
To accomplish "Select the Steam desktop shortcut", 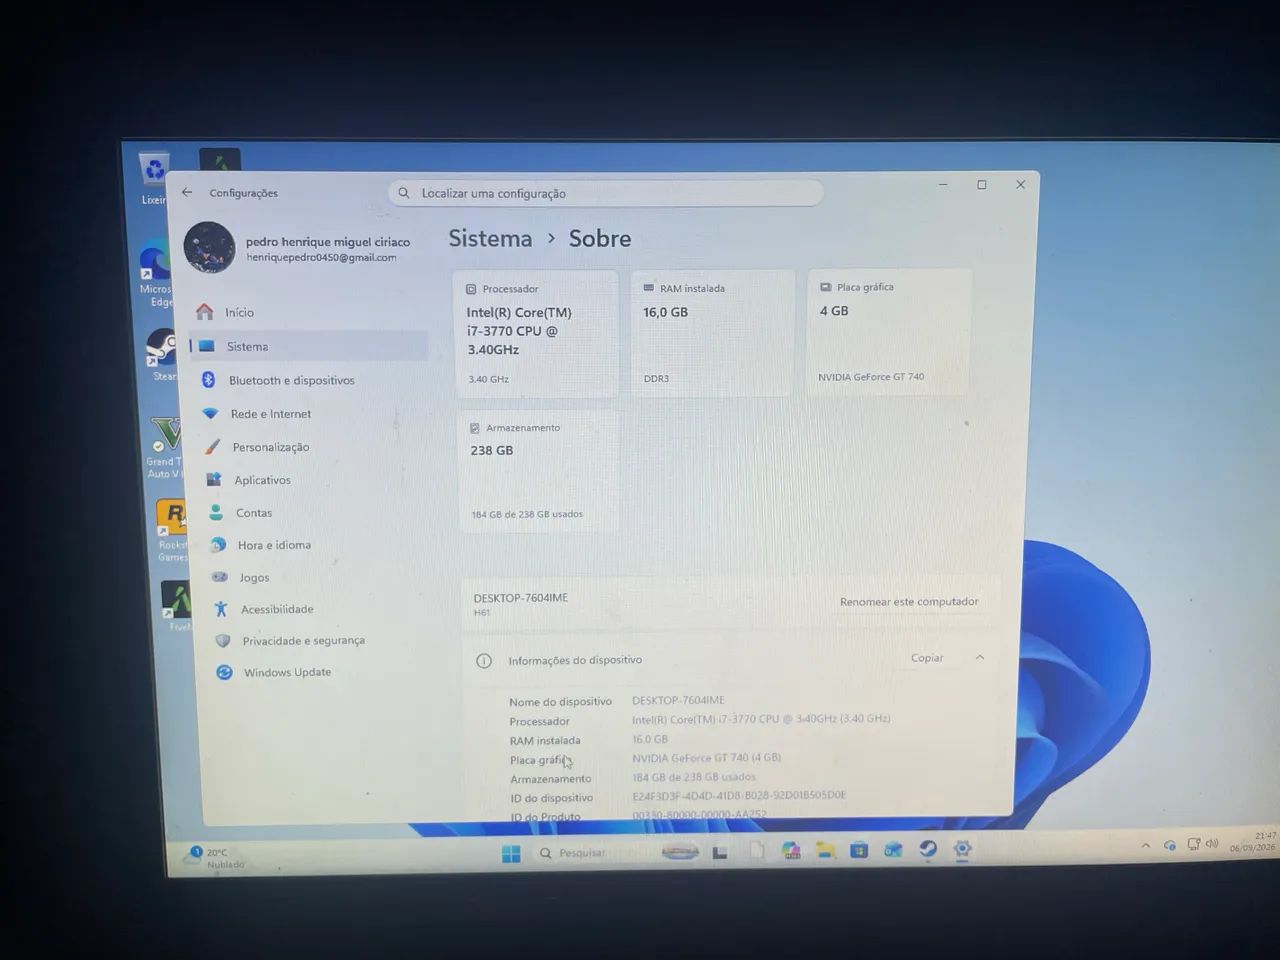I will (162, 356).
